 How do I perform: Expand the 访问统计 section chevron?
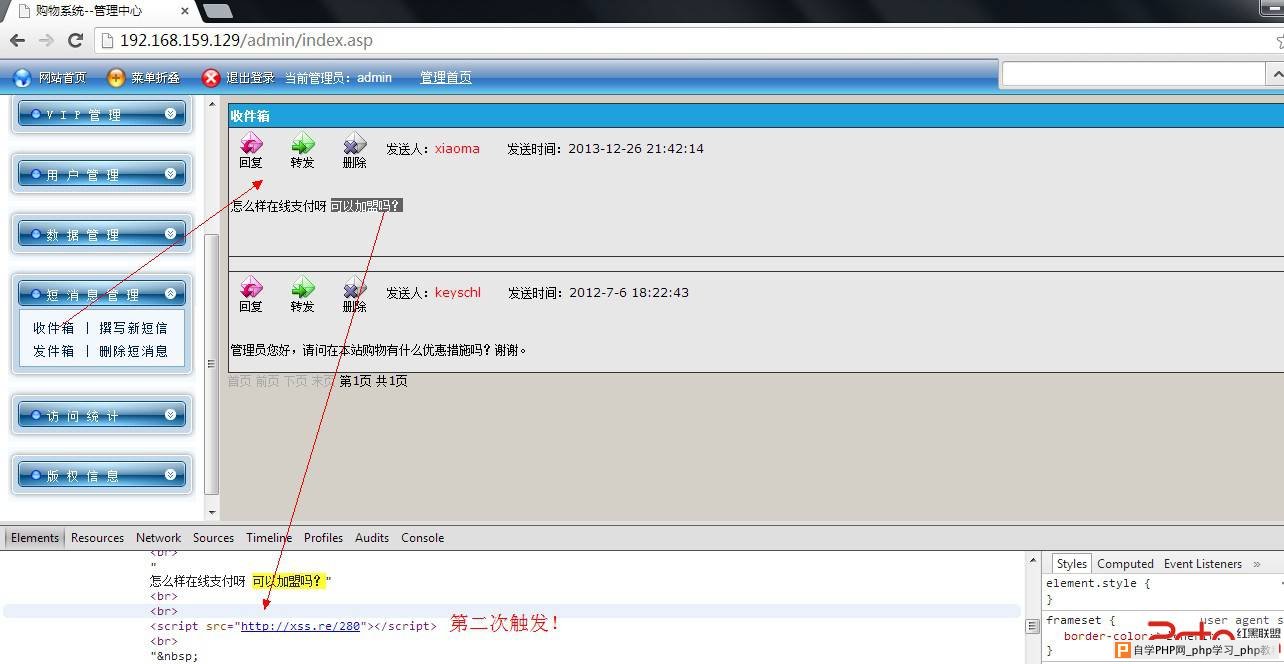click(170, 415)
